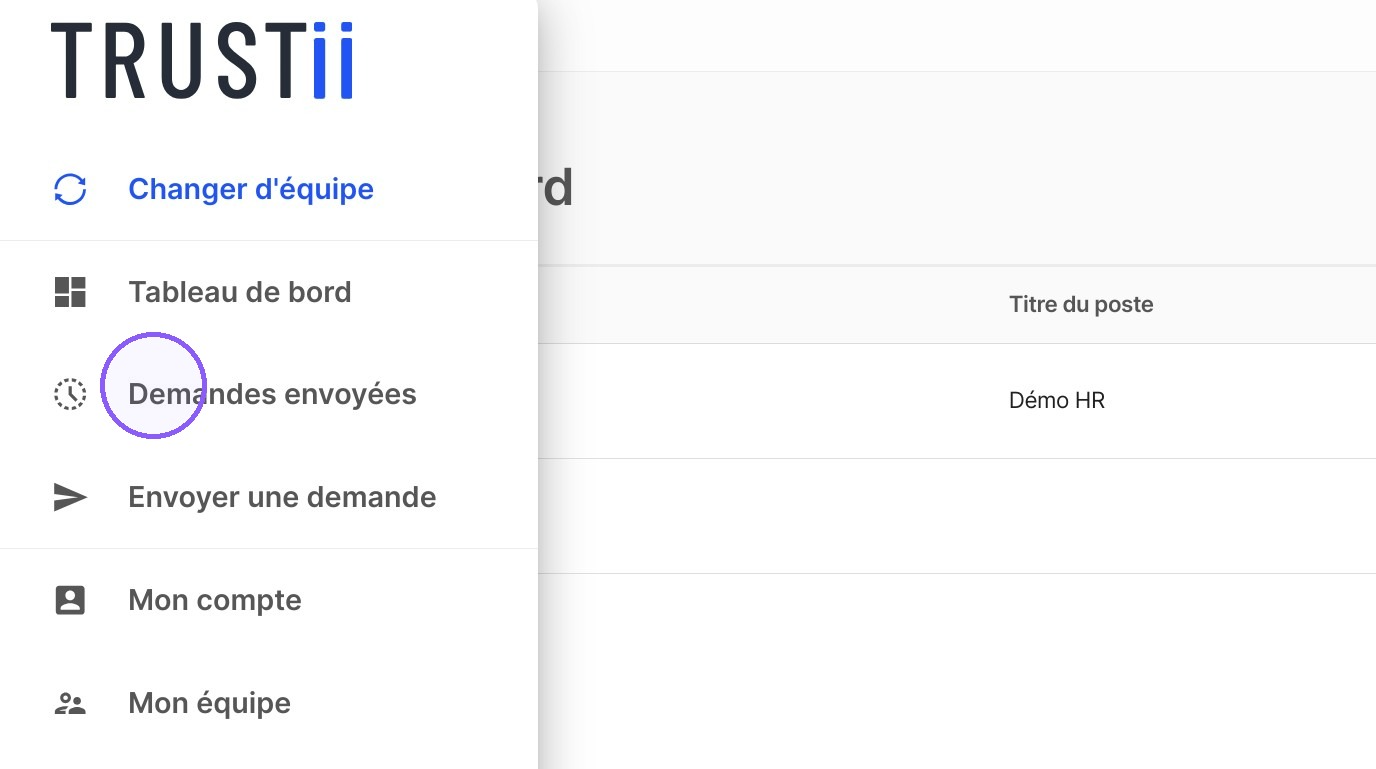Screen dimensions: 1376x769
Task: Click the empty row below Démo HR
Action: [957, 516]
